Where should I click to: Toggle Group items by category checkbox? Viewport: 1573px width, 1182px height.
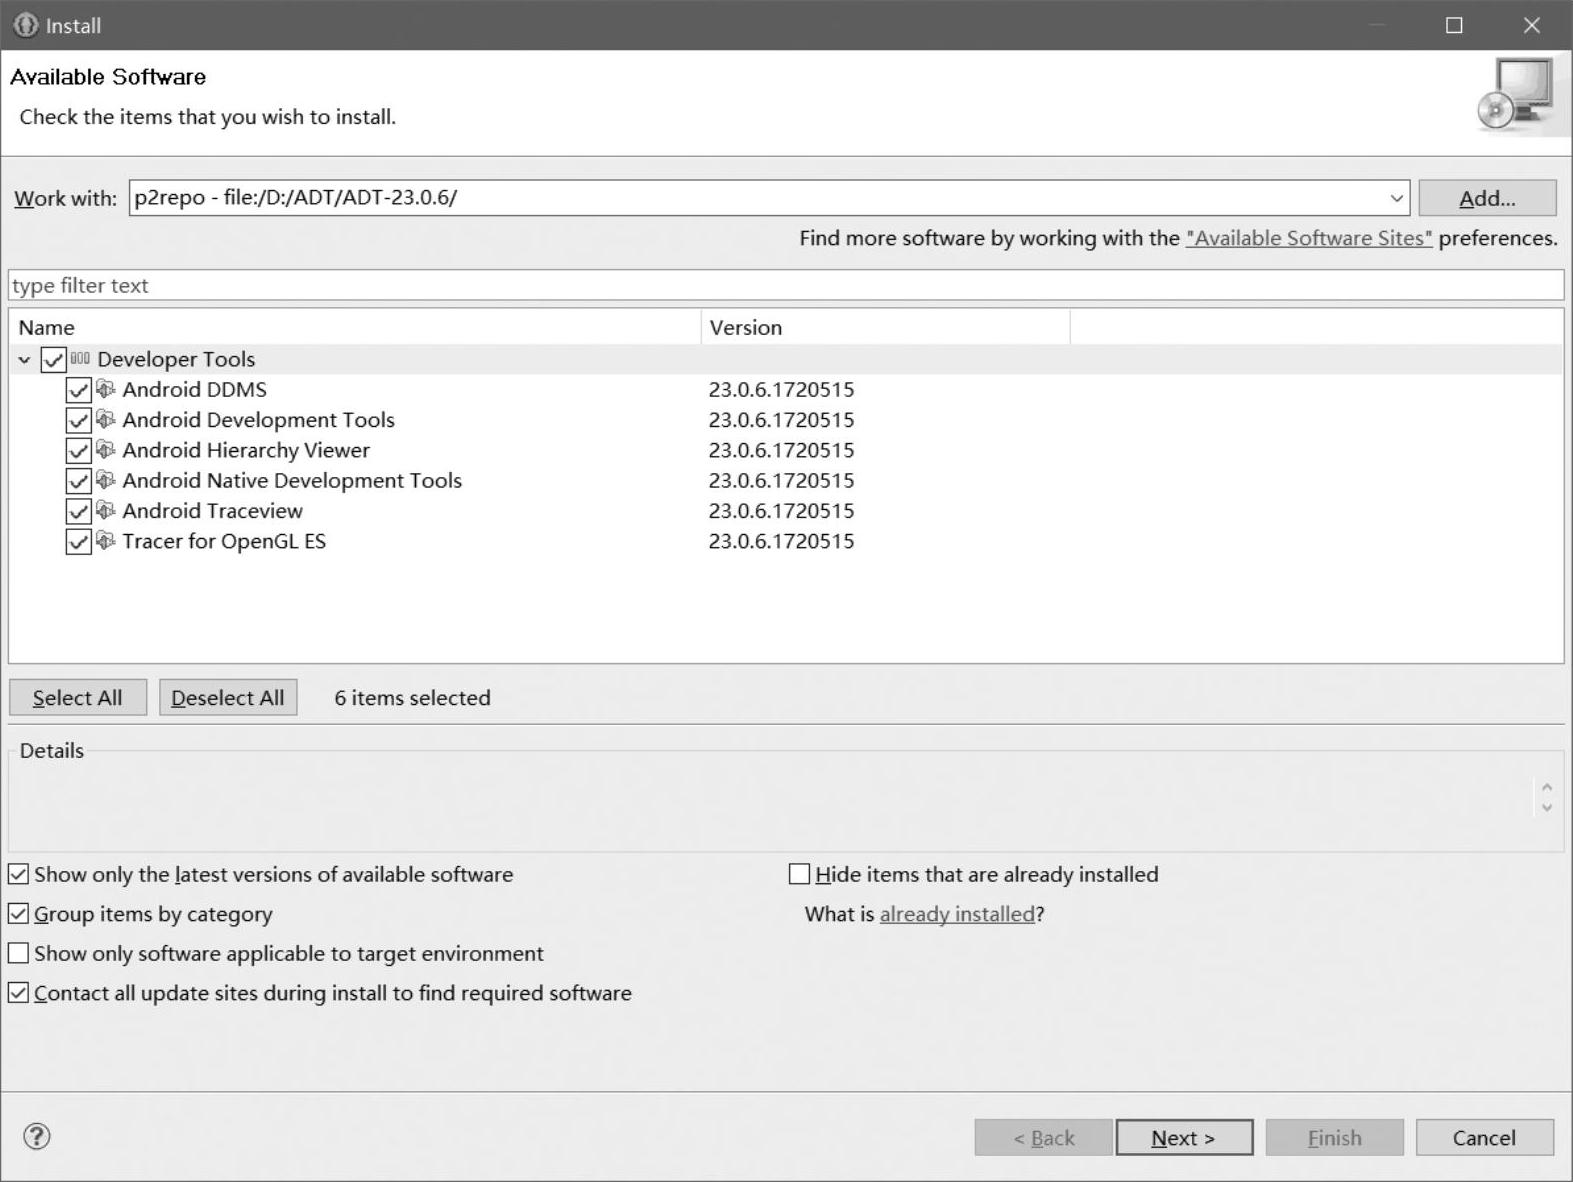(19, 914)
